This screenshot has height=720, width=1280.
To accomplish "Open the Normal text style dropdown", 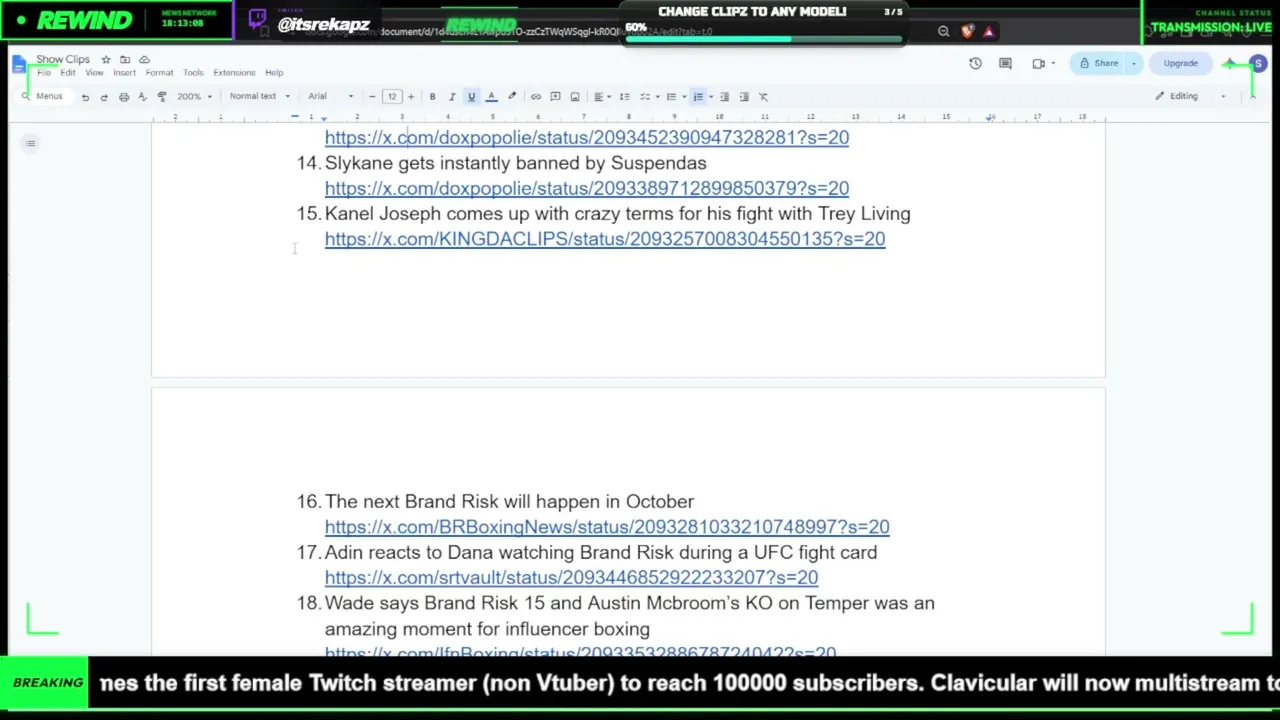I will pyautogui.click(x=259, y=97).
